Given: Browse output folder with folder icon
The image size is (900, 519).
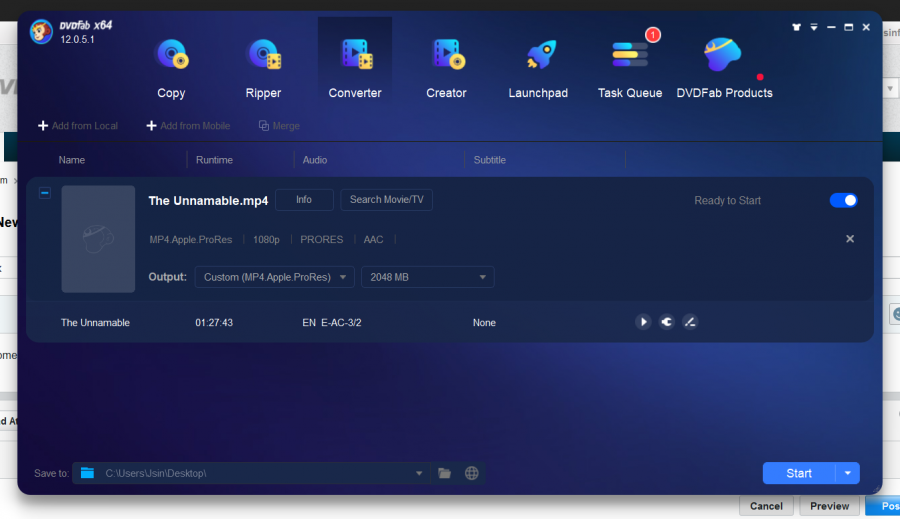Looking at the screenshot, I should (x=444, y=473).
